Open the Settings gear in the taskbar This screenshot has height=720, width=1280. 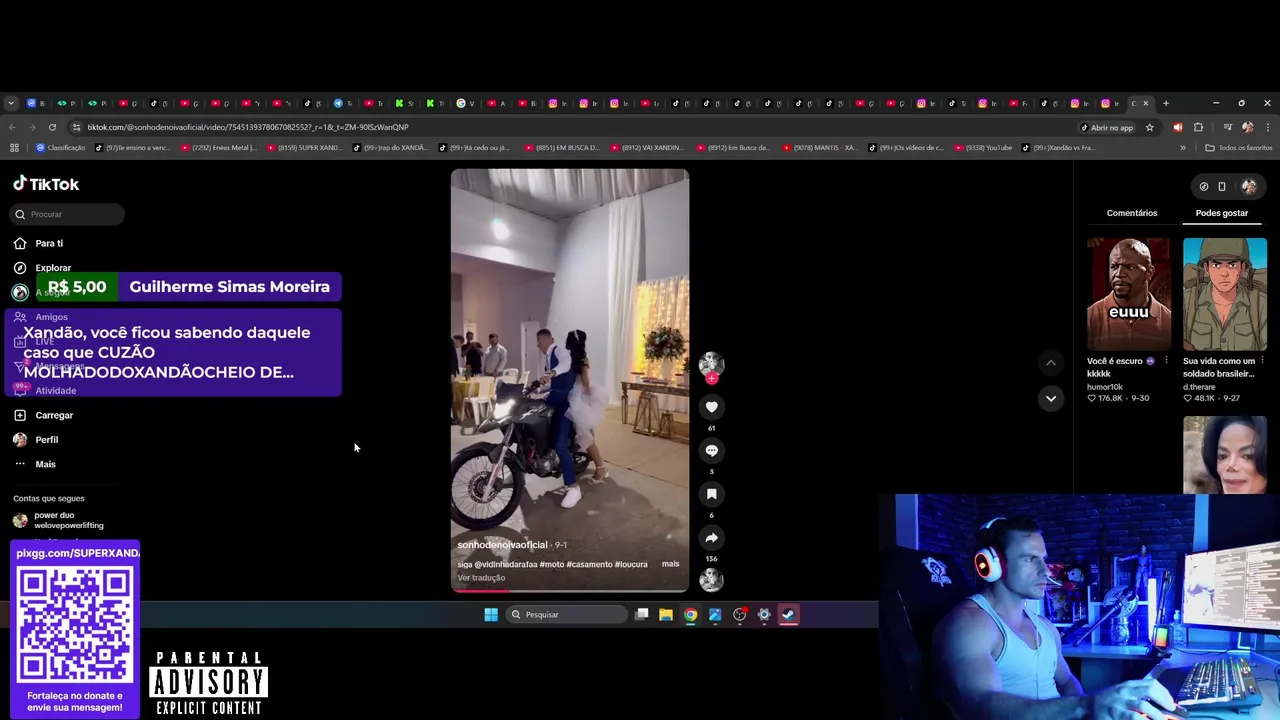[x=764, y=615]
